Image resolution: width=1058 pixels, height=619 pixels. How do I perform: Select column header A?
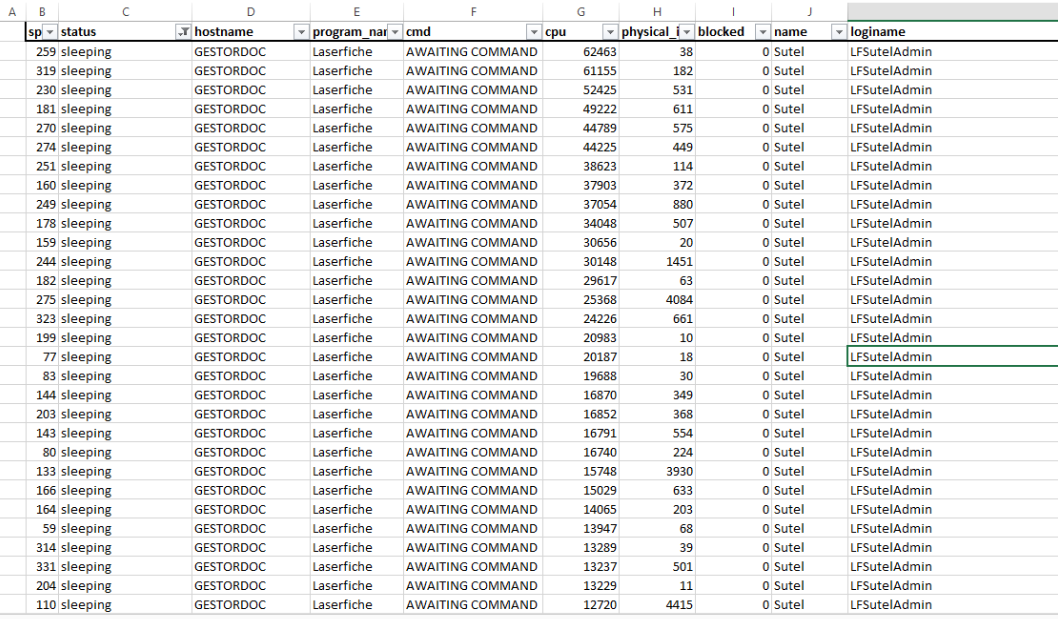(x=12, y=11)
